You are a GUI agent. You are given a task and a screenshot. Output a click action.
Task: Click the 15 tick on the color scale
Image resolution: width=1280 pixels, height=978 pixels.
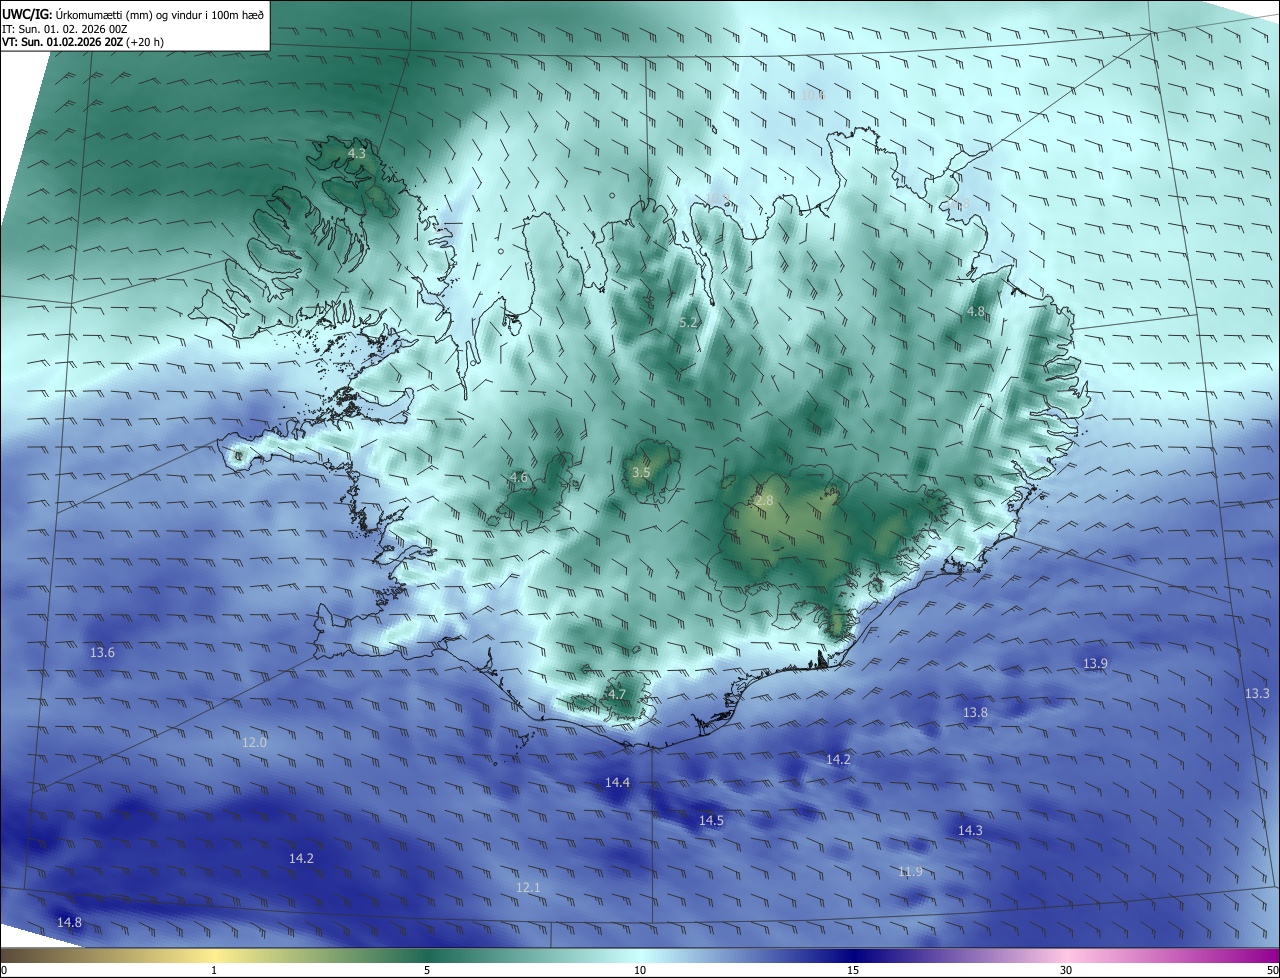853,970
